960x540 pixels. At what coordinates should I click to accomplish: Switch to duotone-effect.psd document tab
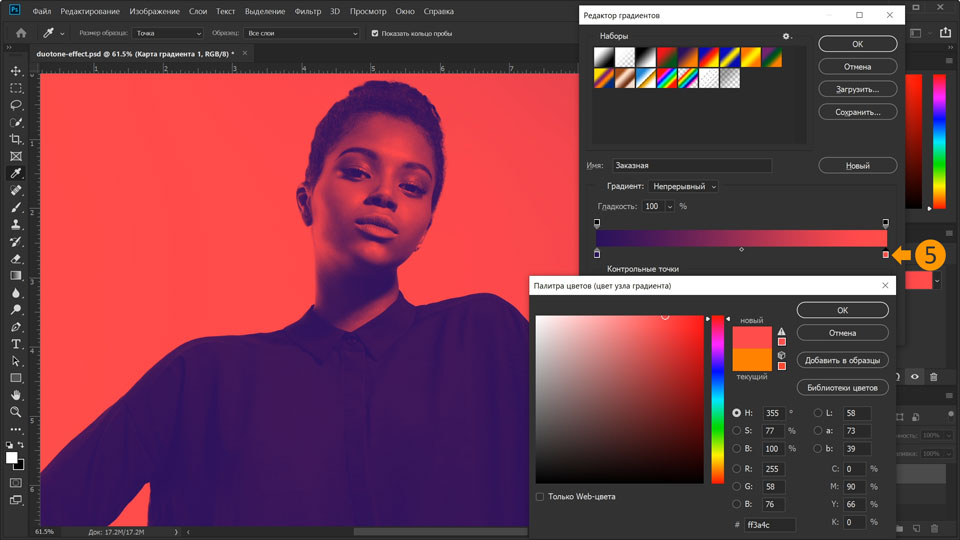(x=135, y=54)
